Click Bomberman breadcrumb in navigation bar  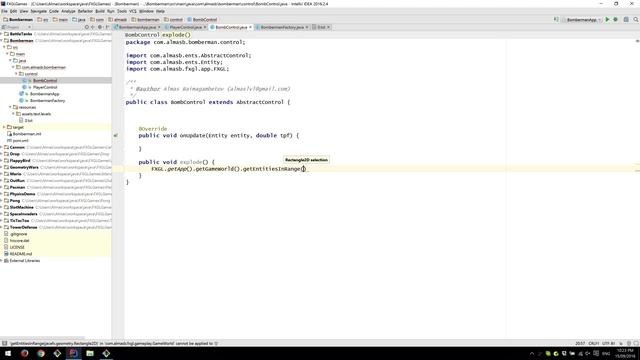[x=18, y=19]
